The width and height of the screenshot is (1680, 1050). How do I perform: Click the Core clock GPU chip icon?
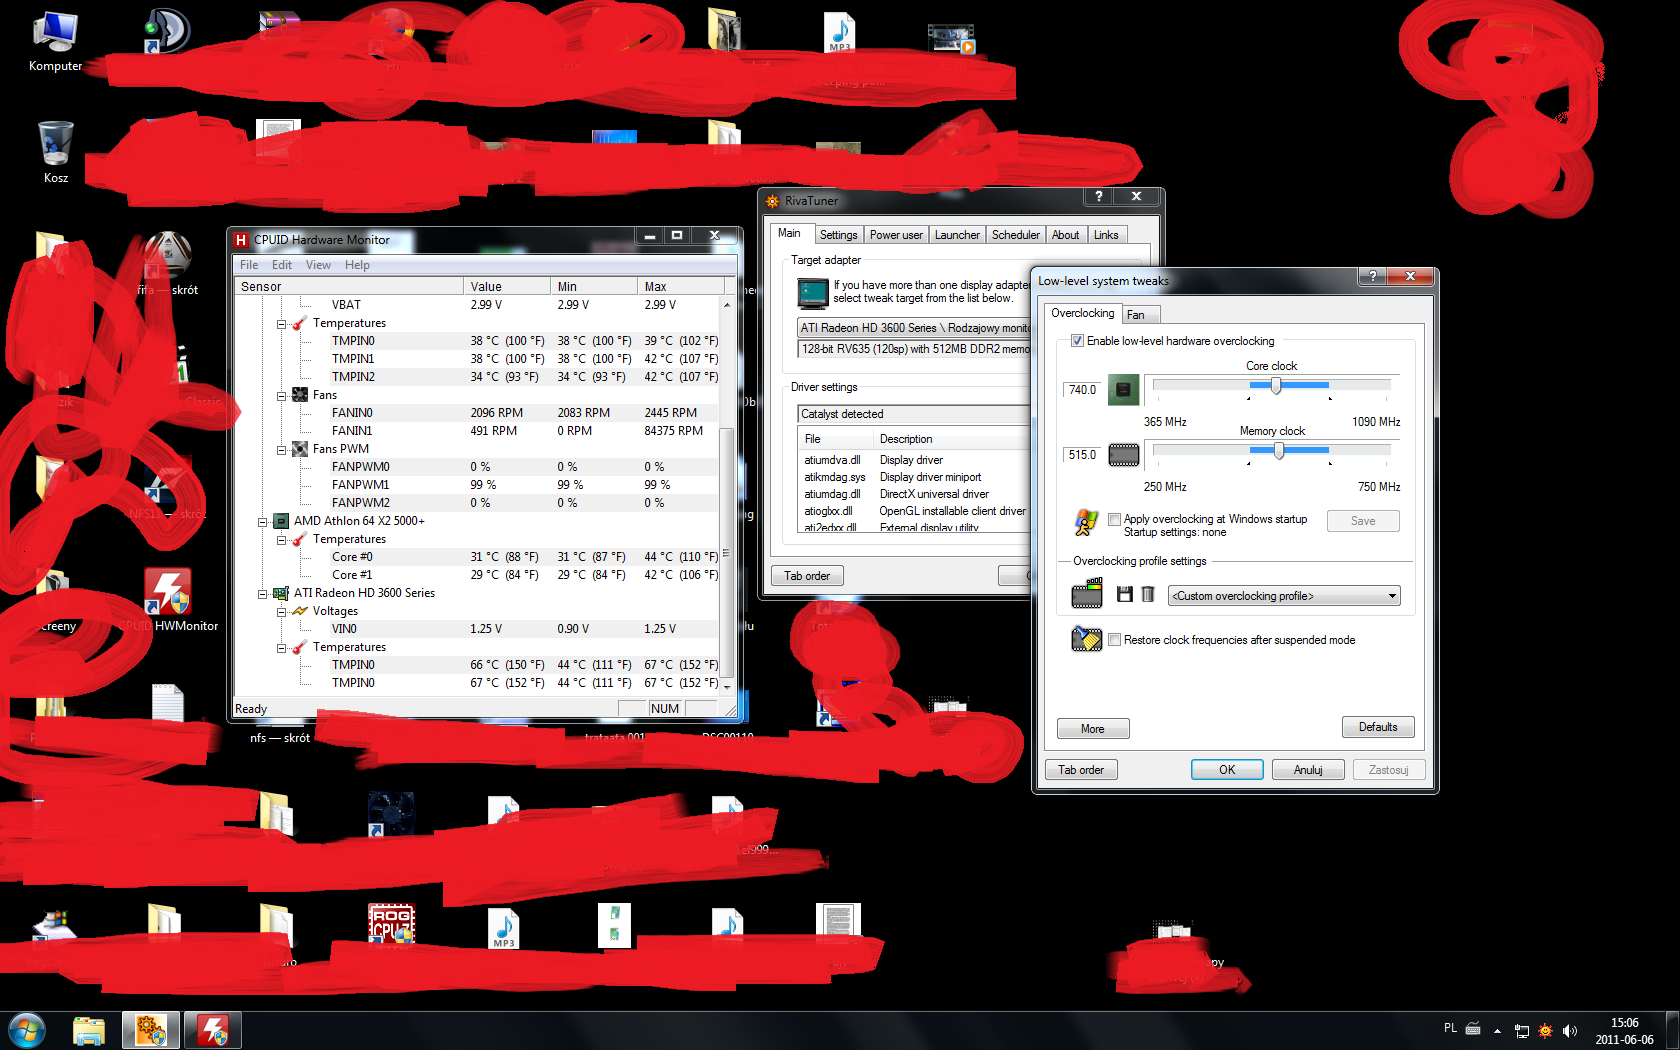point(1123,390)
